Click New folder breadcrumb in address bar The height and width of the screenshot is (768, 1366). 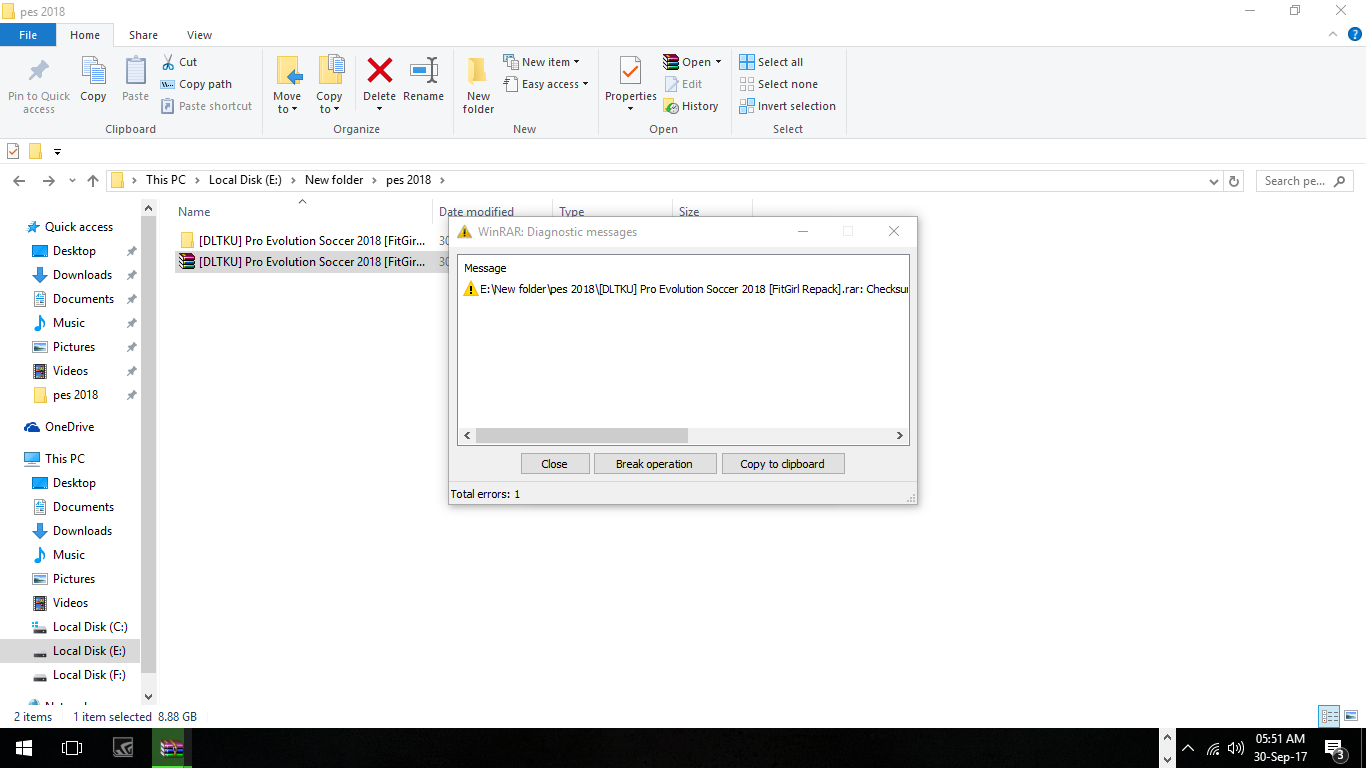tap(334, 180)
